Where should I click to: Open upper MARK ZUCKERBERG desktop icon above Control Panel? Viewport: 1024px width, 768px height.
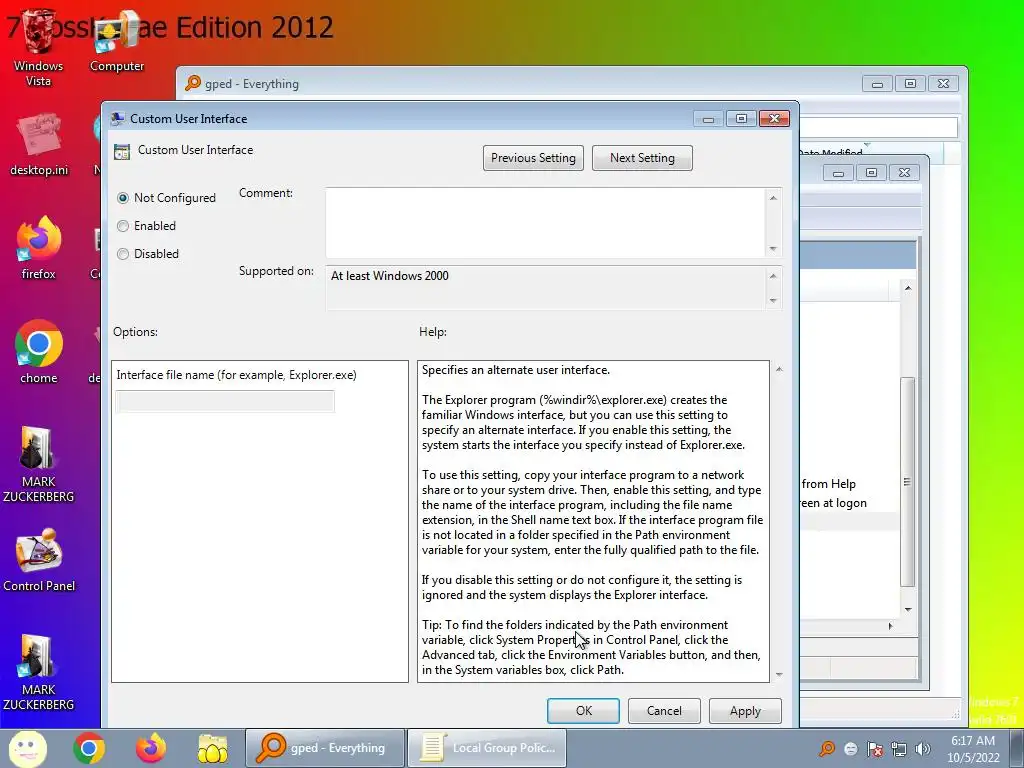pyautogui.click(x=39, y=465)
